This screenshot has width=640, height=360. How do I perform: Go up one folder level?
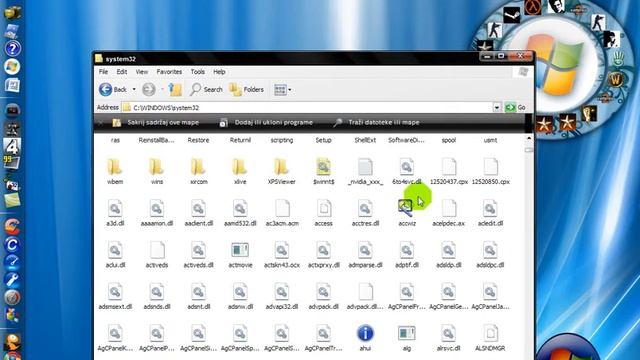click(176, 89)
